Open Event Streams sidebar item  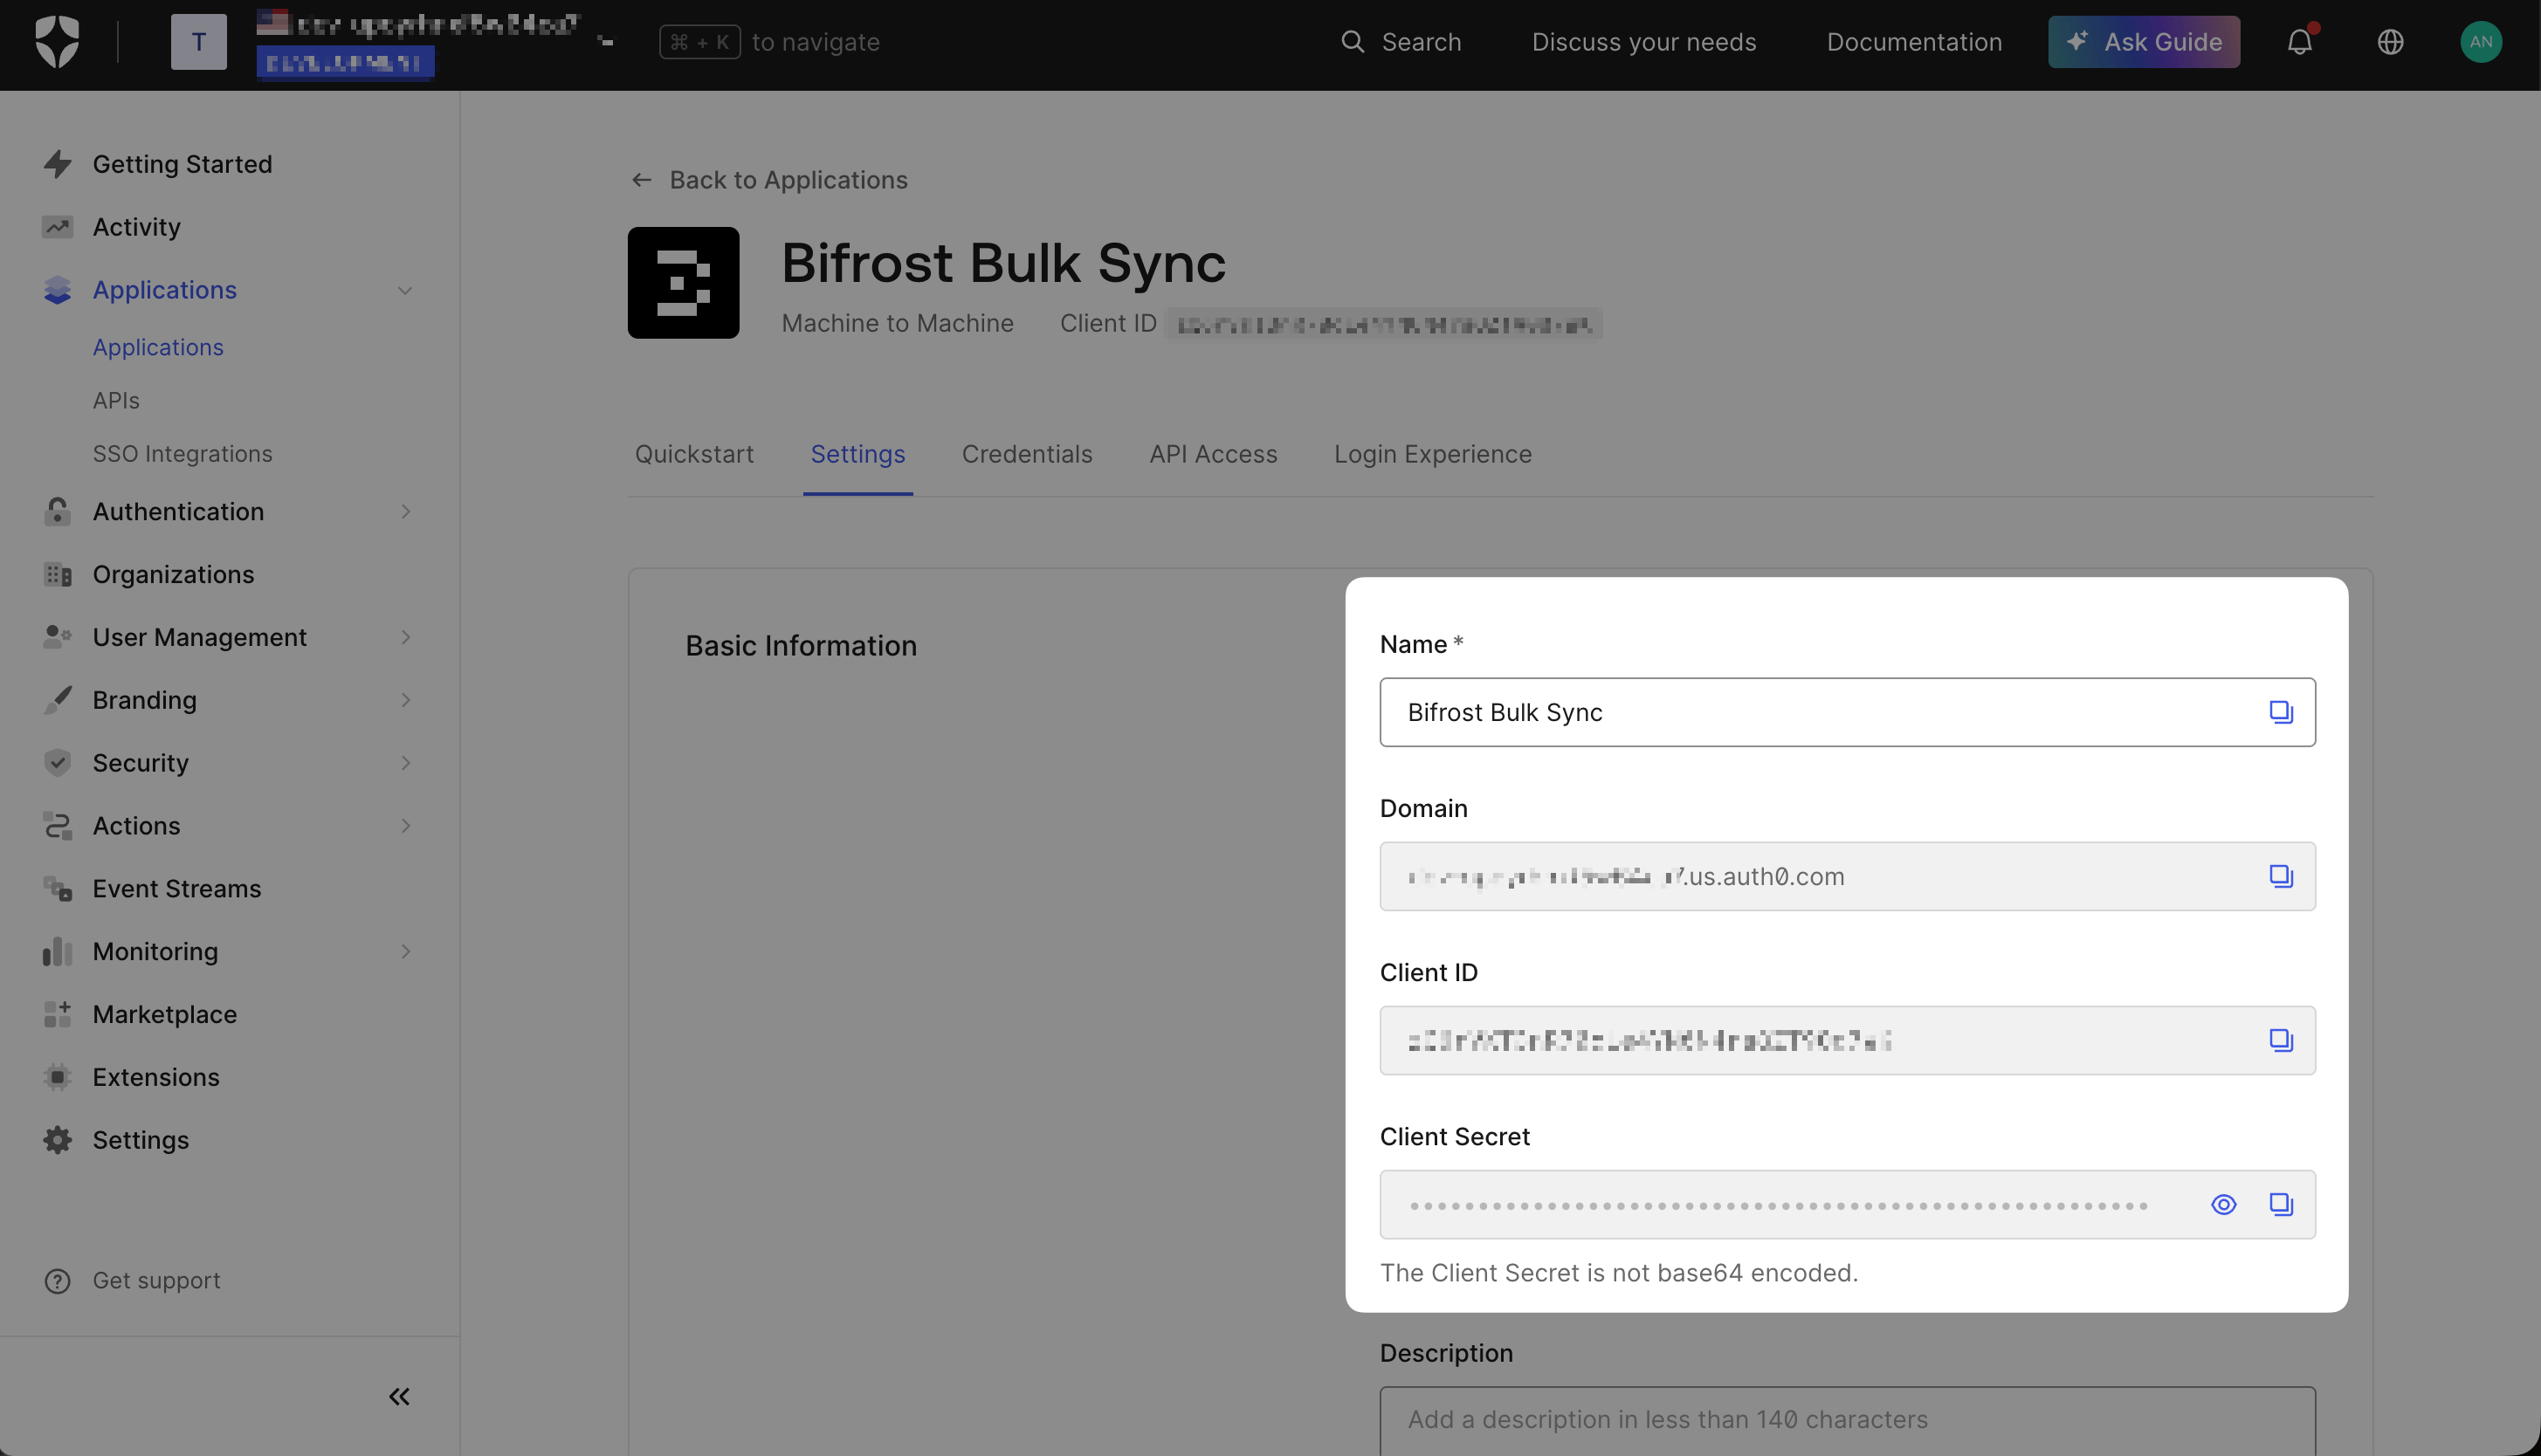tap(177, 889)
